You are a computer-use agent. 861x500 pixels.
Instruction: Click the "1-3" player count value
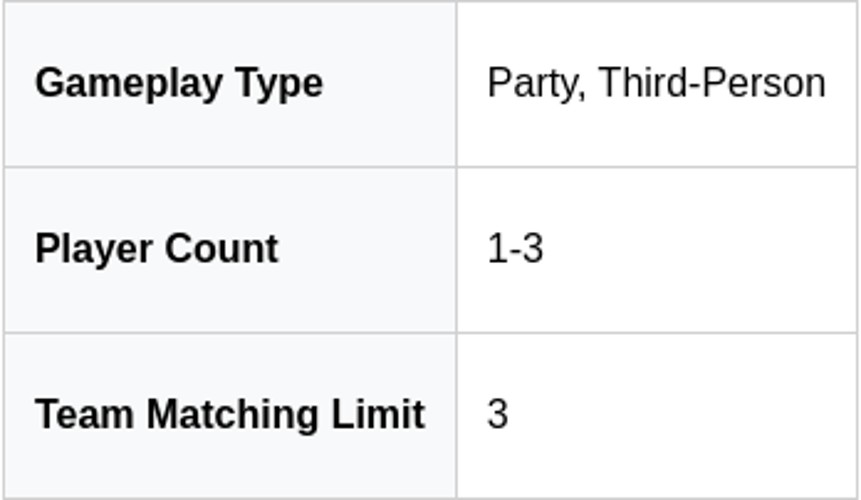[515, 250]
